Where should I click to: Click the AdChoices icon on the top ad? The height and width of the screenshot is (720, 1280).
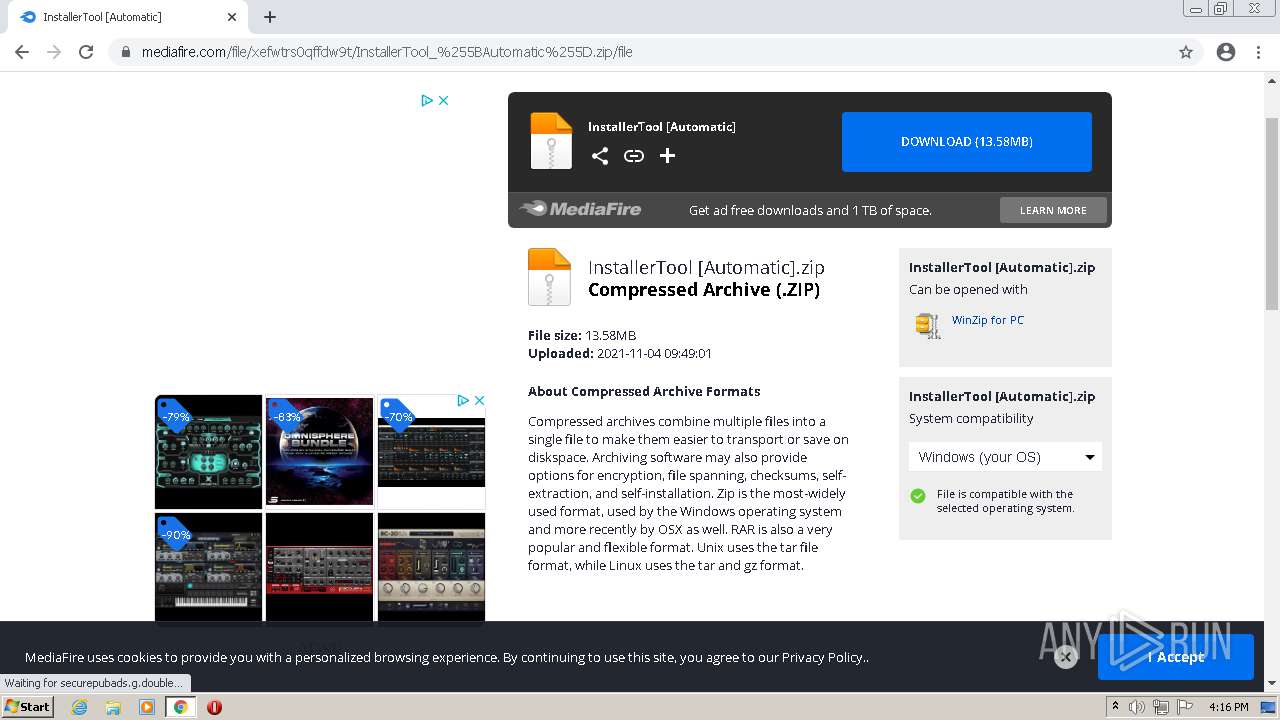click(427, 100)
